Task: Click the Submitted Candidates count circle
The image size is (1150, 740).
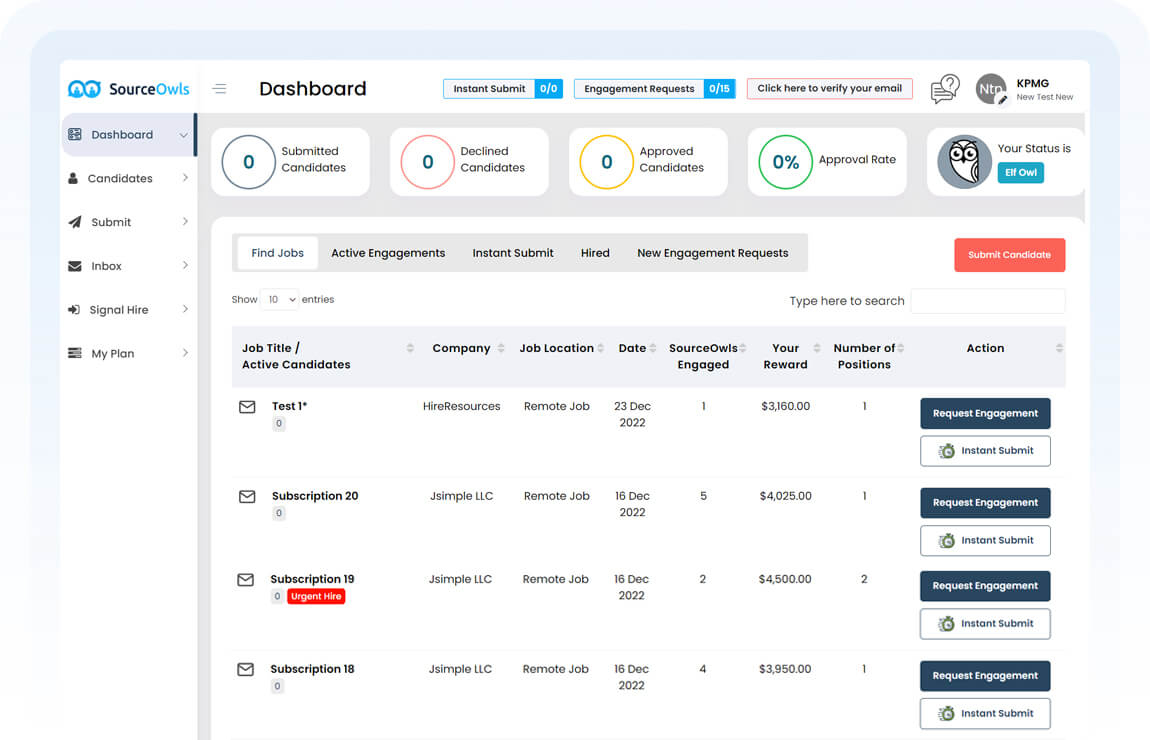Action: [249, 162]
